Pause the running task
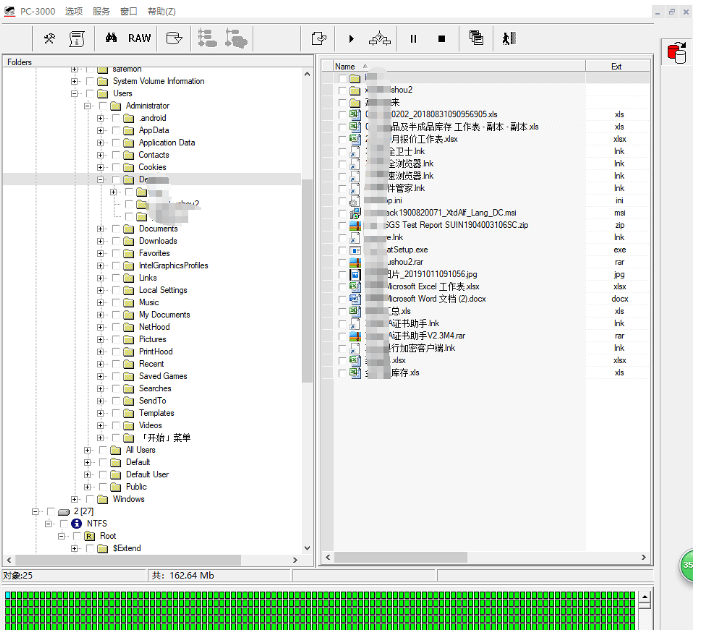The width and height of the screenshot is (701, 630). pos(413,39)
